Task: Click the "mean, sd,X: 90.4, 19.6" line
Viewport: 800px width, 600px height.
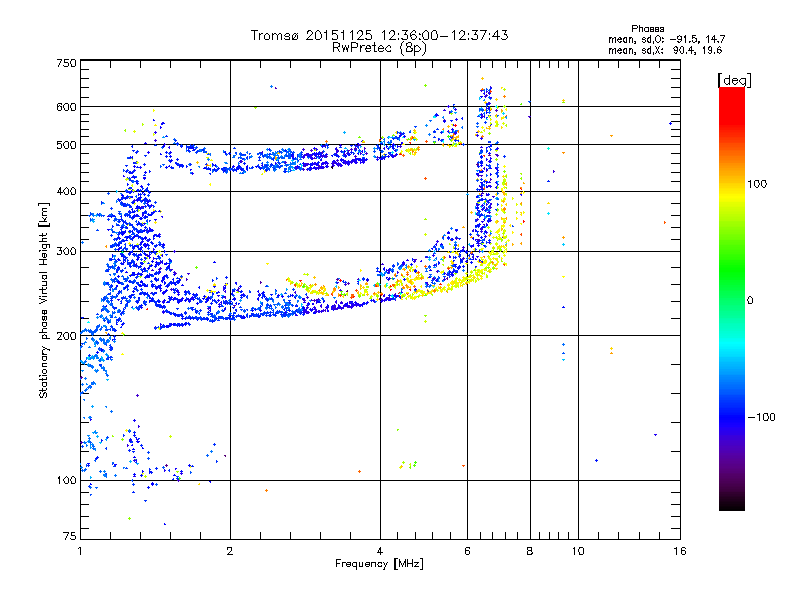Action: (665, 50)
